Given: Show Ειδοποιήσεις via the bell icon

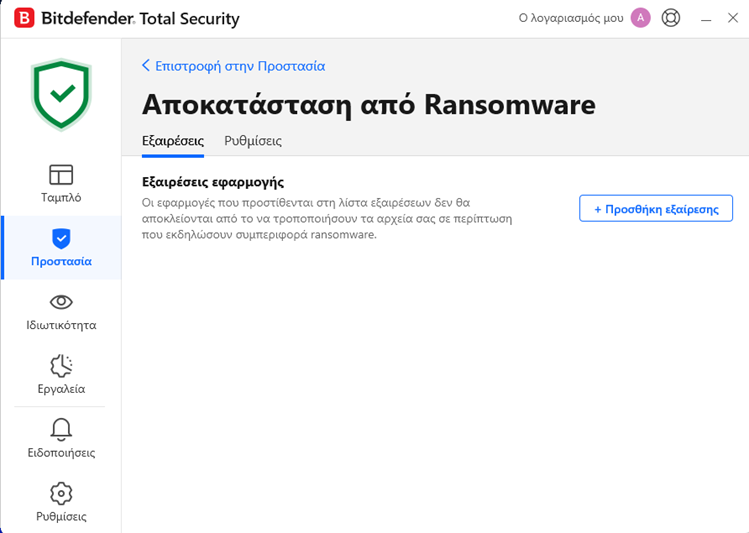Looking at the screenshot, I should (x=61, y=429).
